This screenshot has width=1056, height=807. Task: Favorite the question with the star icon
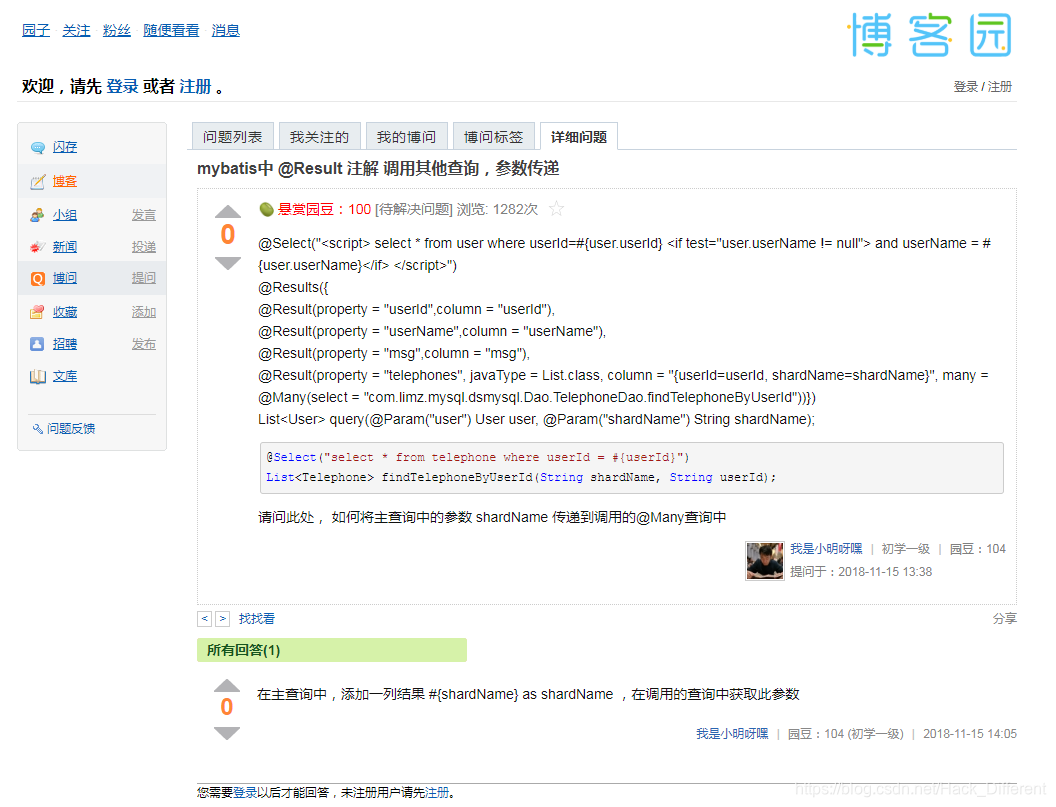[x=556, y=209]
